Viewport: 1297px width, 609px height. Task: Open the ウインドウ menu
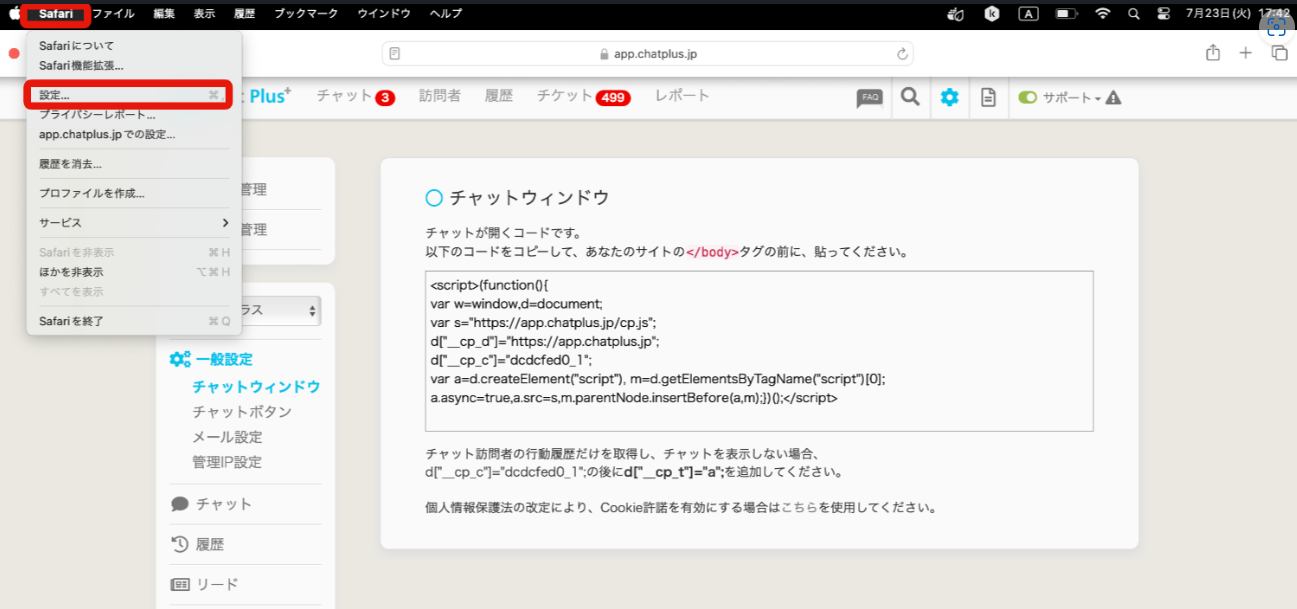tap(384, 14)
